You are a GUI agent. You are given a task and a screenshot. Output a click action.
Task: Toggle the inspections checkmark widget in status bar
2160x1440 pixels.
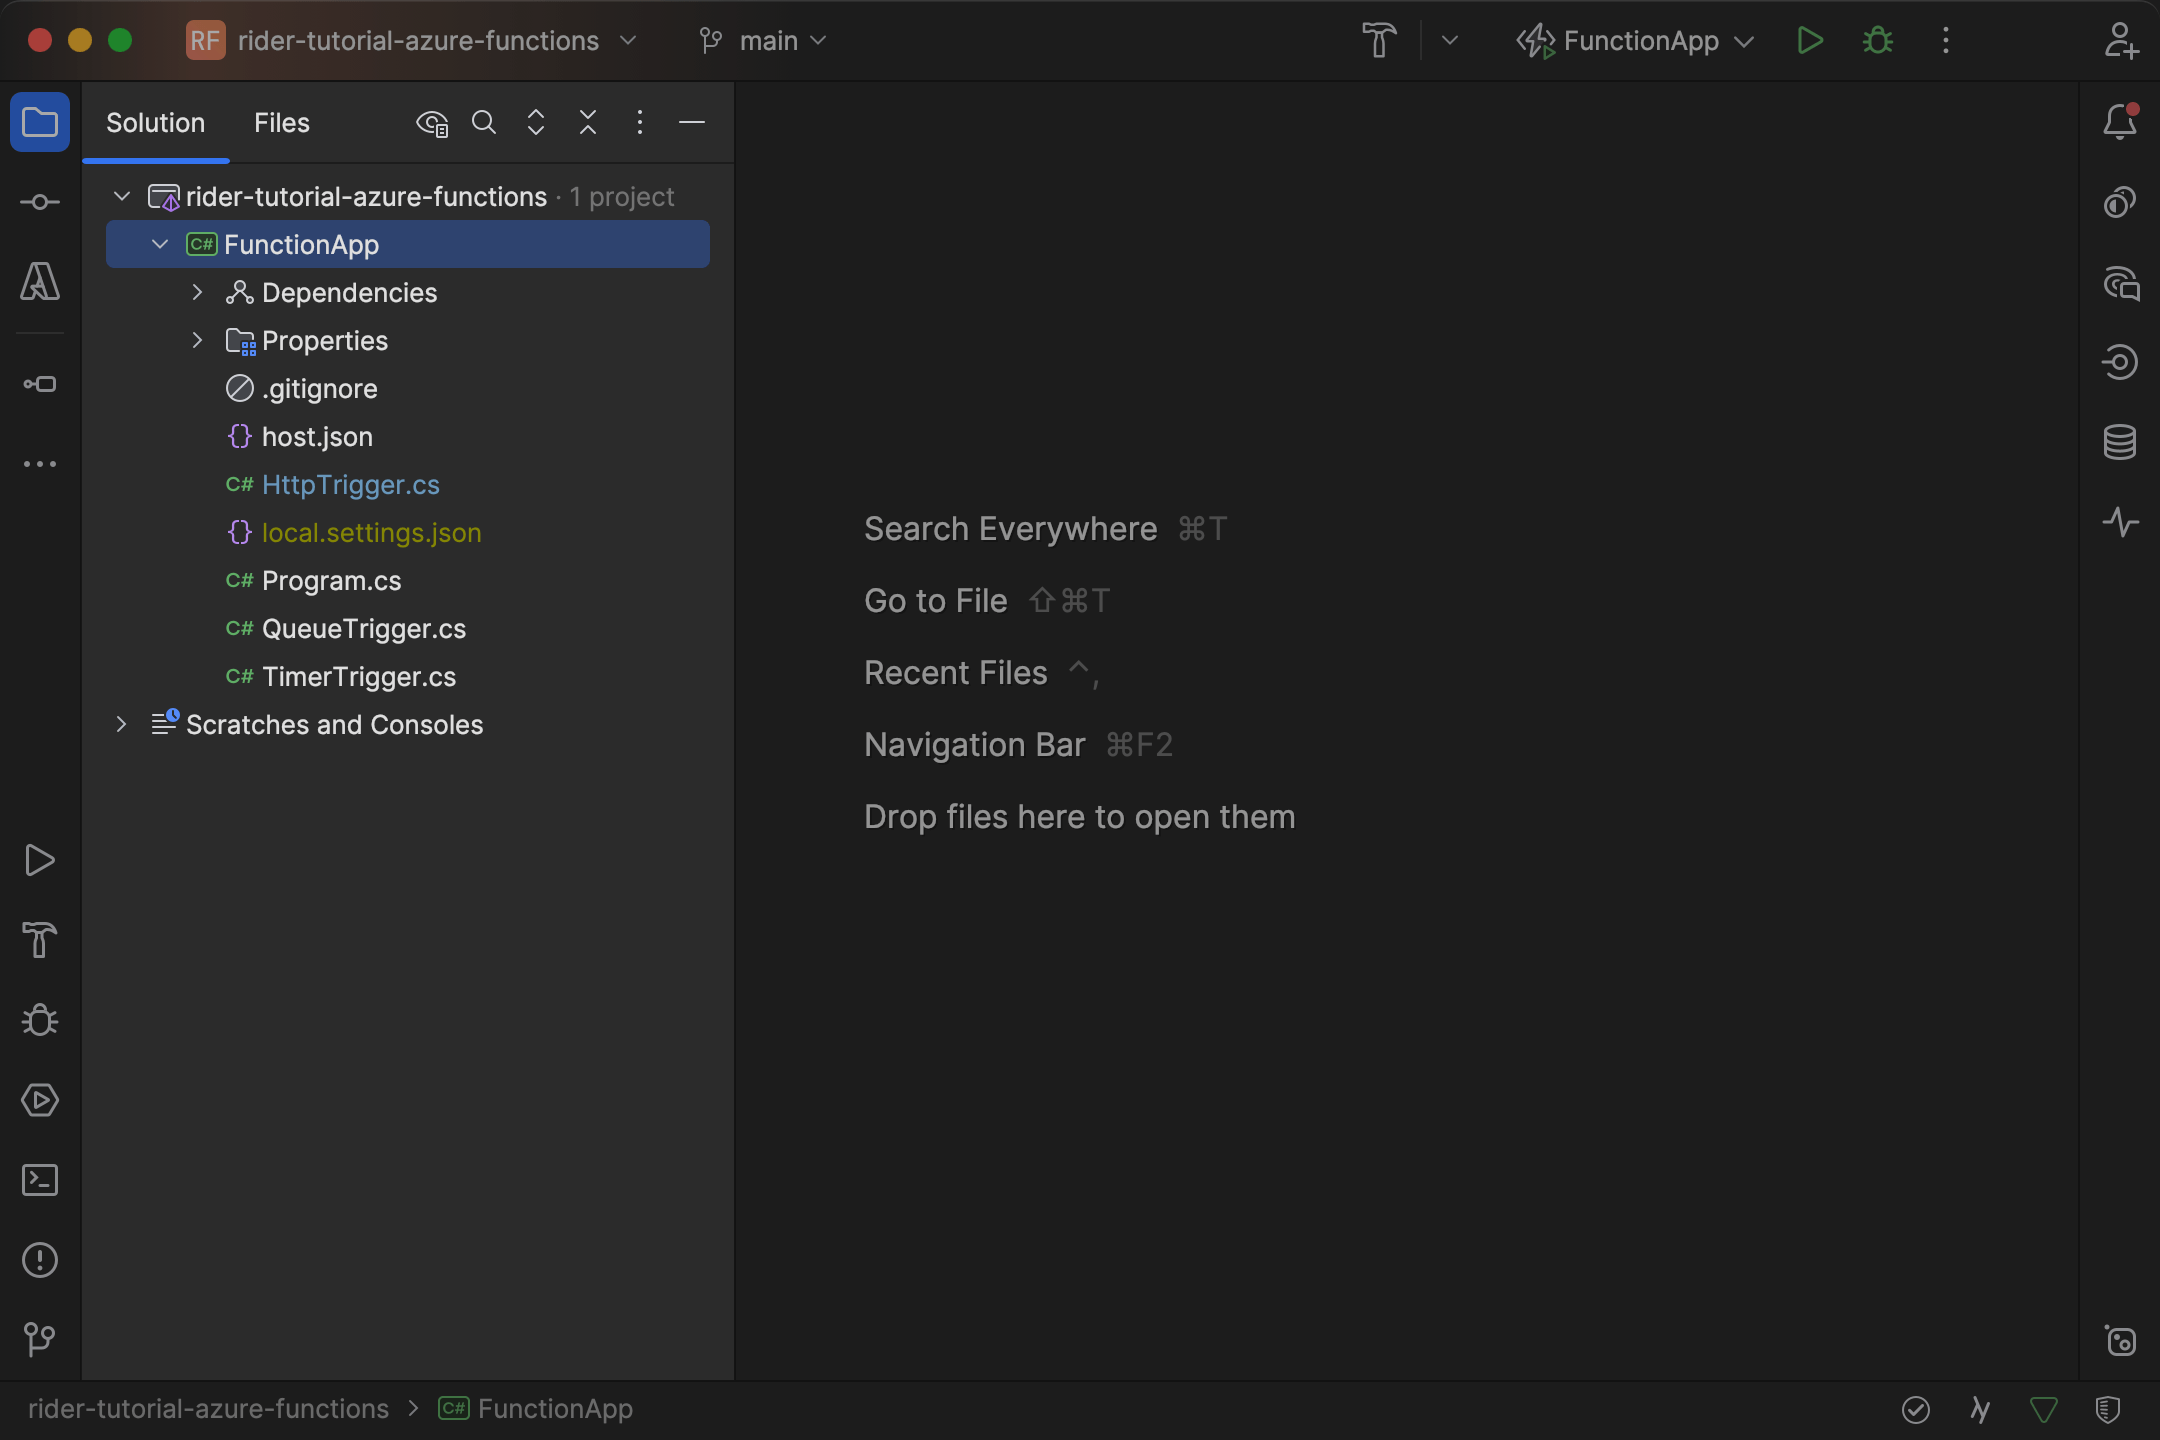(x=1914, y=1409)
